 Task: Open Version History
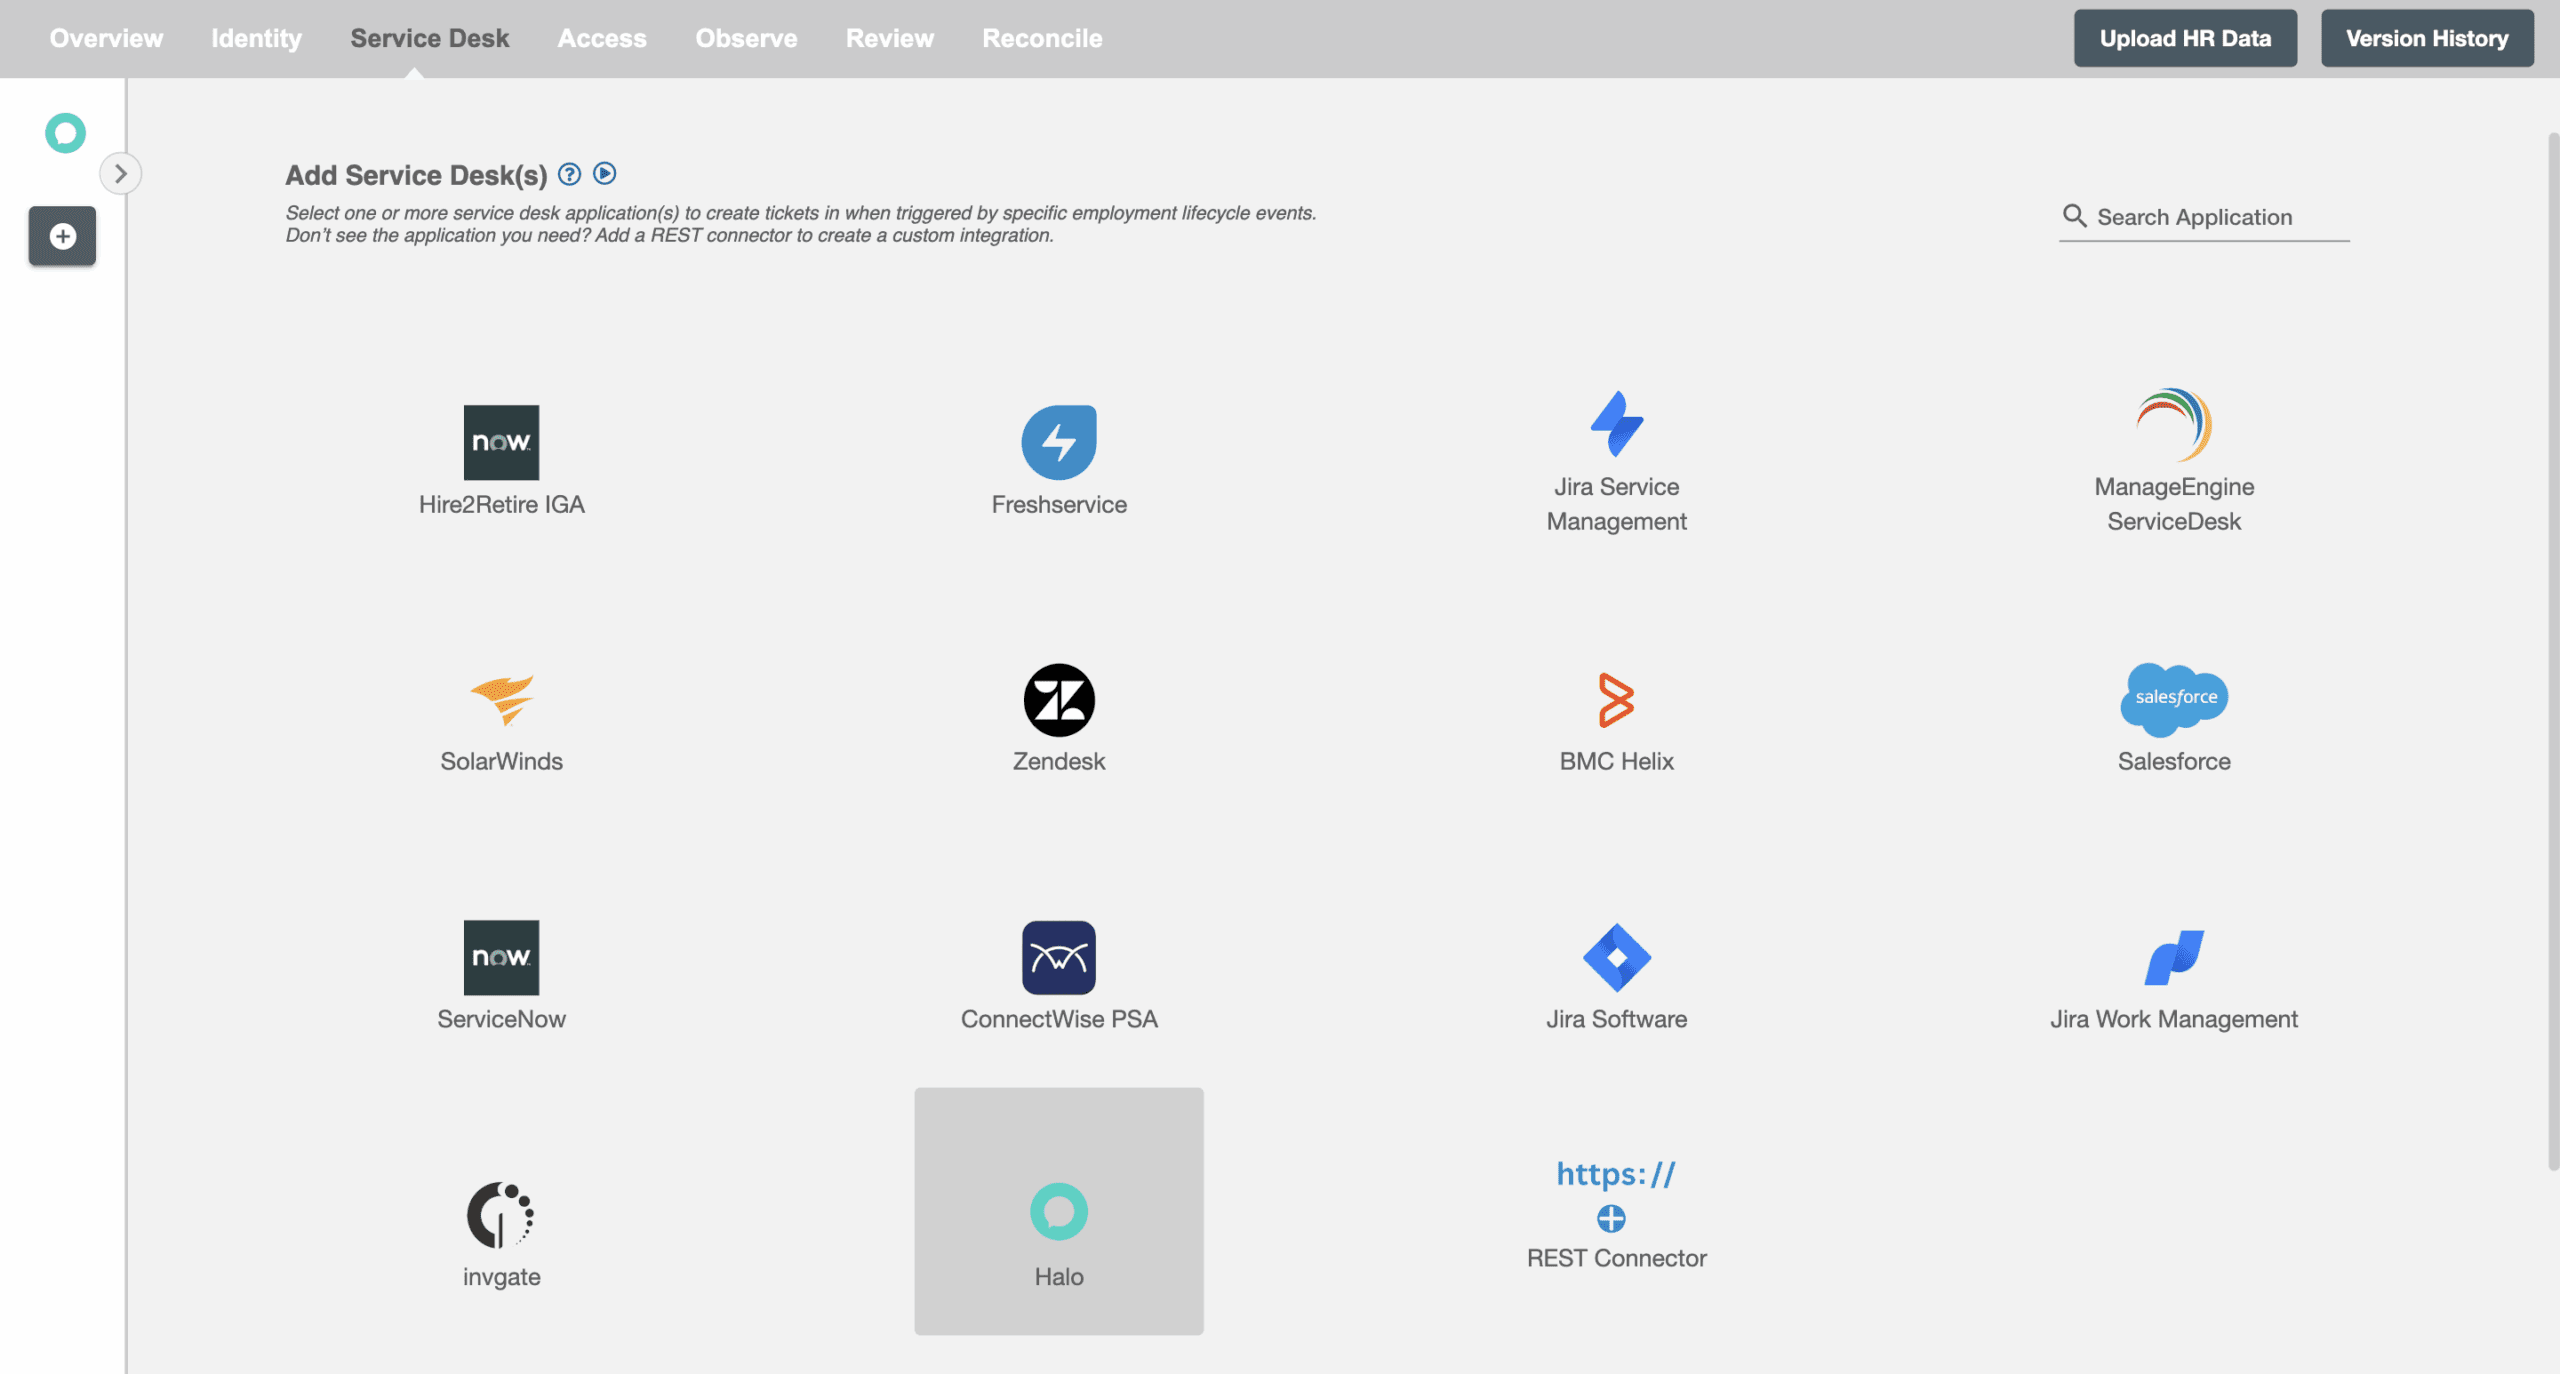(x=2426, y=38)
